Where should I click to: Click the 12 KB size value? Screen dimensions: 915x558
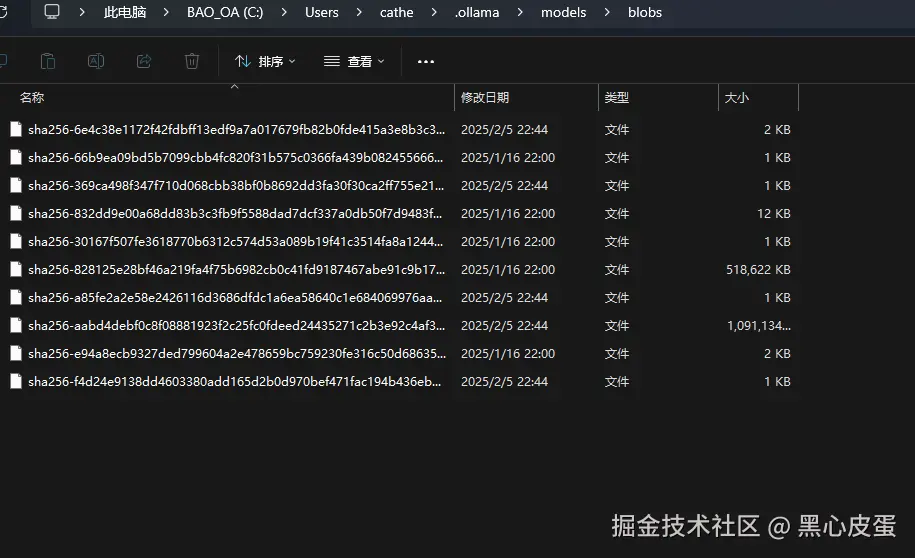774,214
